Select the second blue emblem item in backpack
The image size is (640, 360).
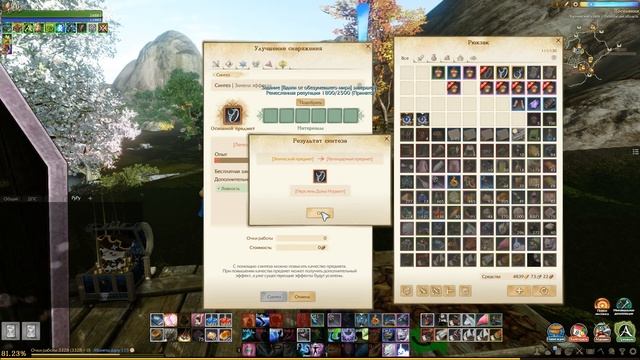[422, 119]
